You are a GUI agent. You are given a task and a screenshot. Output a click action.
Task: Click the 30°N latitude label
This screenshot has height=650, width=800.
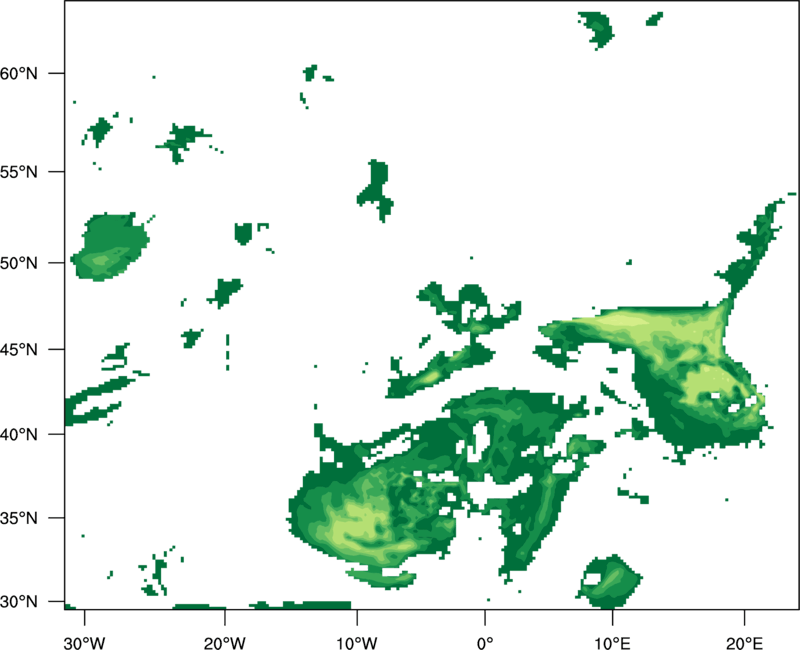[19, 602]
